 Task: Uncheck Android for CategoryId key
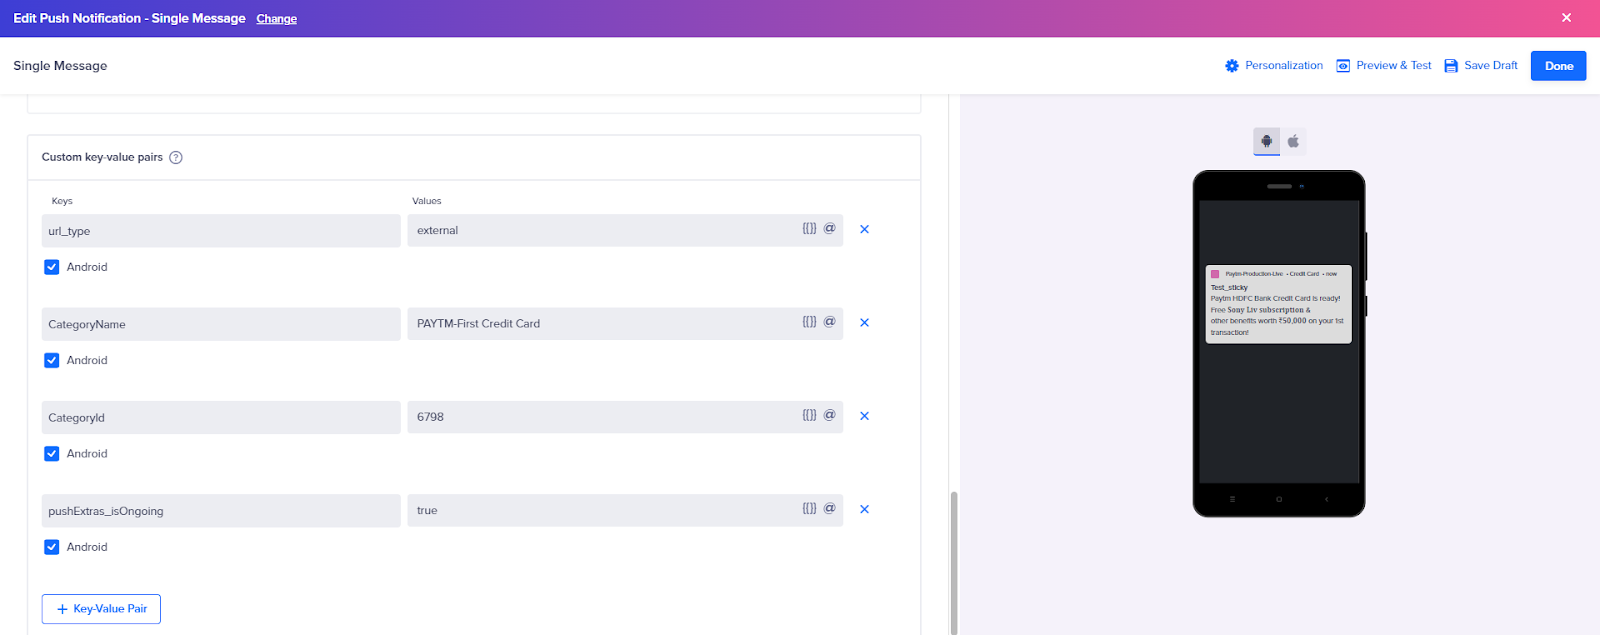[x=52, y=454]
